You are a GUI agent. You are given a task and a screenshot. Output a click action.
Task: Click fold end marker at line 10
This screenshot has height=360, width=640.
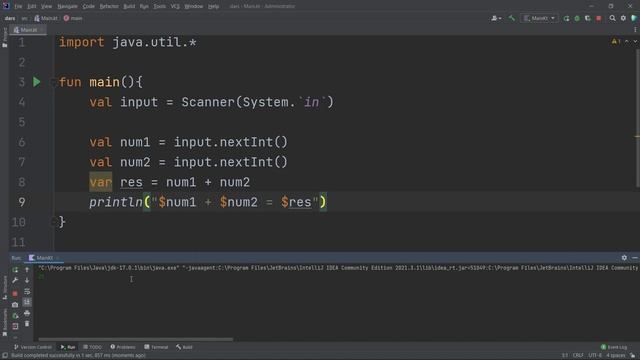pos(53,222)
